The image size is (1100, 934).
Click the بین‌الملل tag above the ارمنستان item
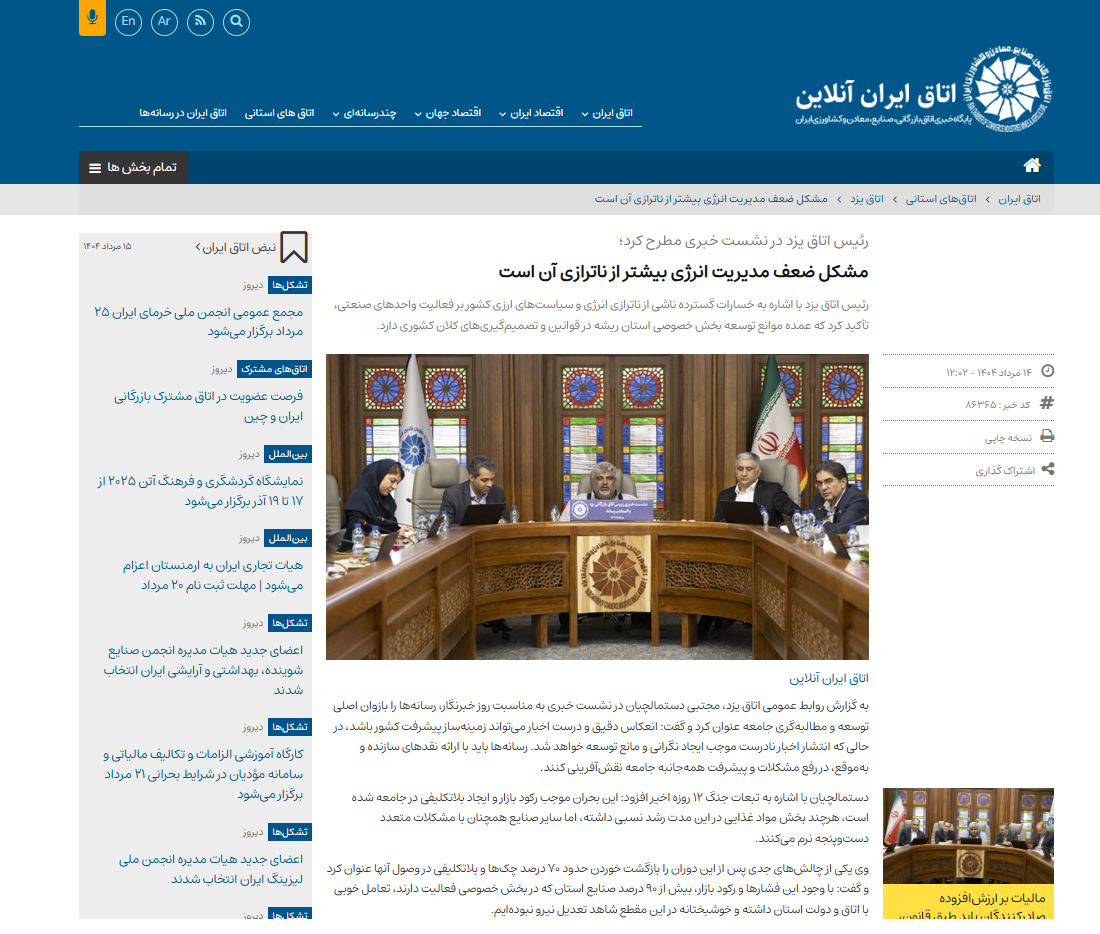[x=288, y=538]
